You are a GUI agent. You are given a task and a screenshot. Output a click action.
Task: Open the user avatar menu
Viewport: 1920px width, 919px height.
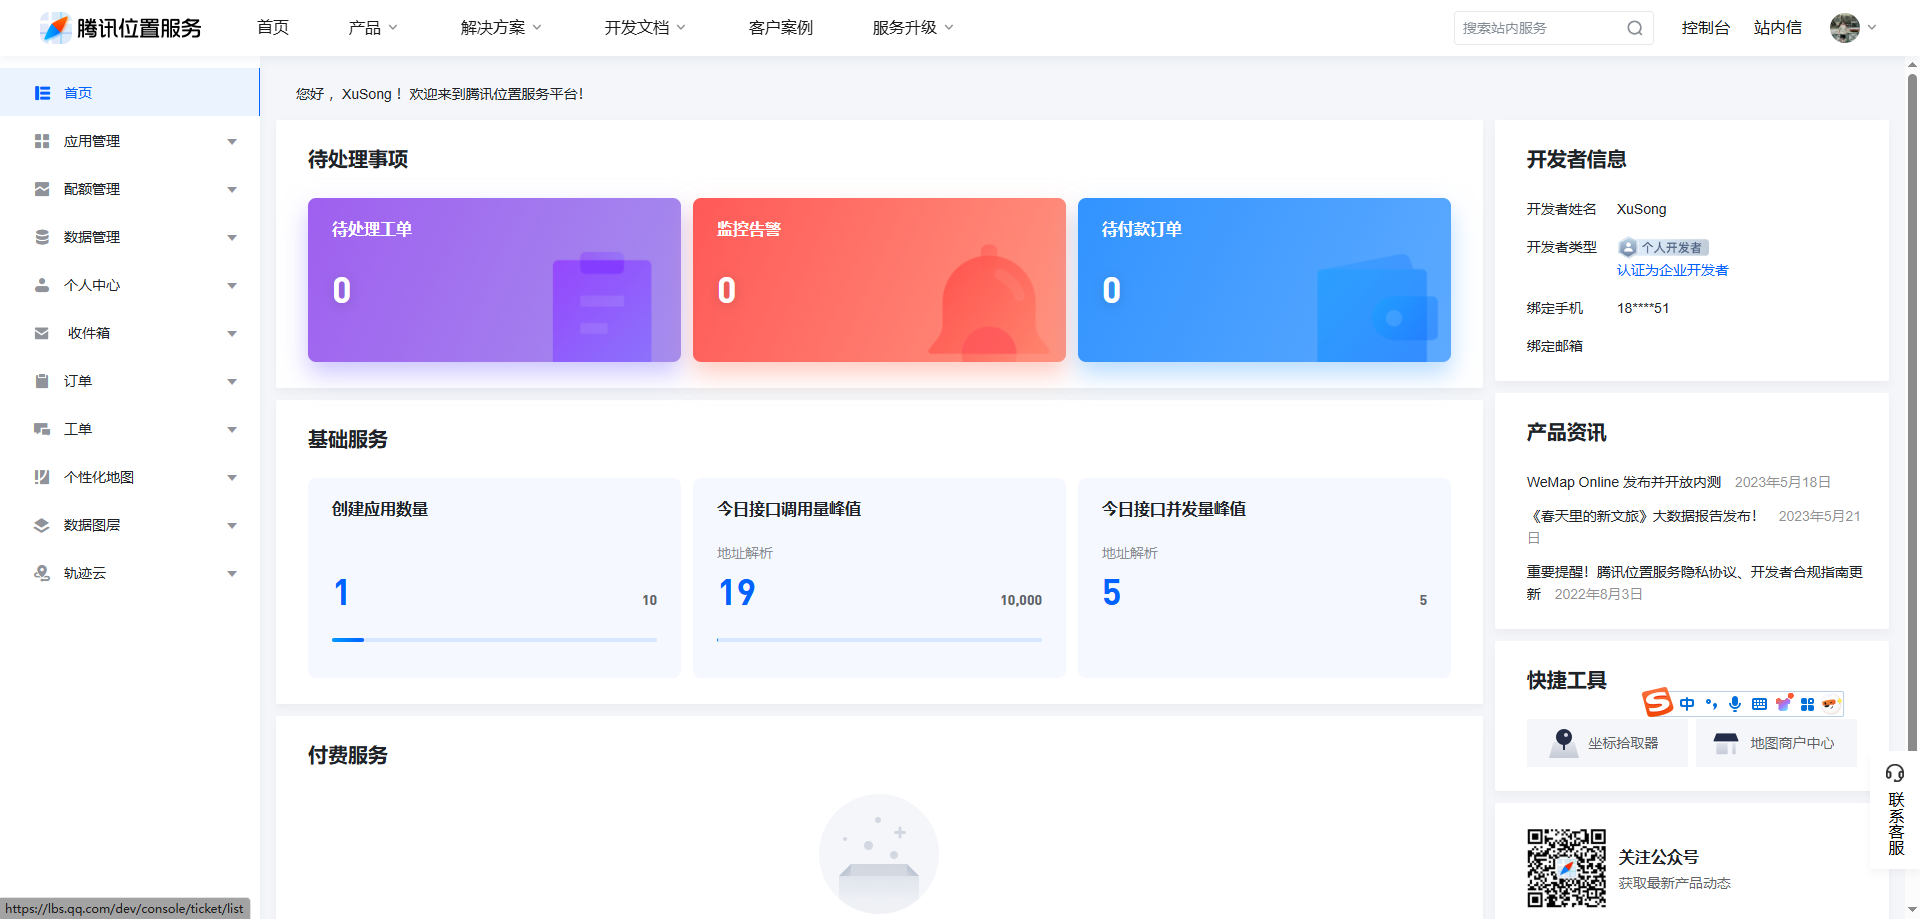click(x=1845, y=28)
